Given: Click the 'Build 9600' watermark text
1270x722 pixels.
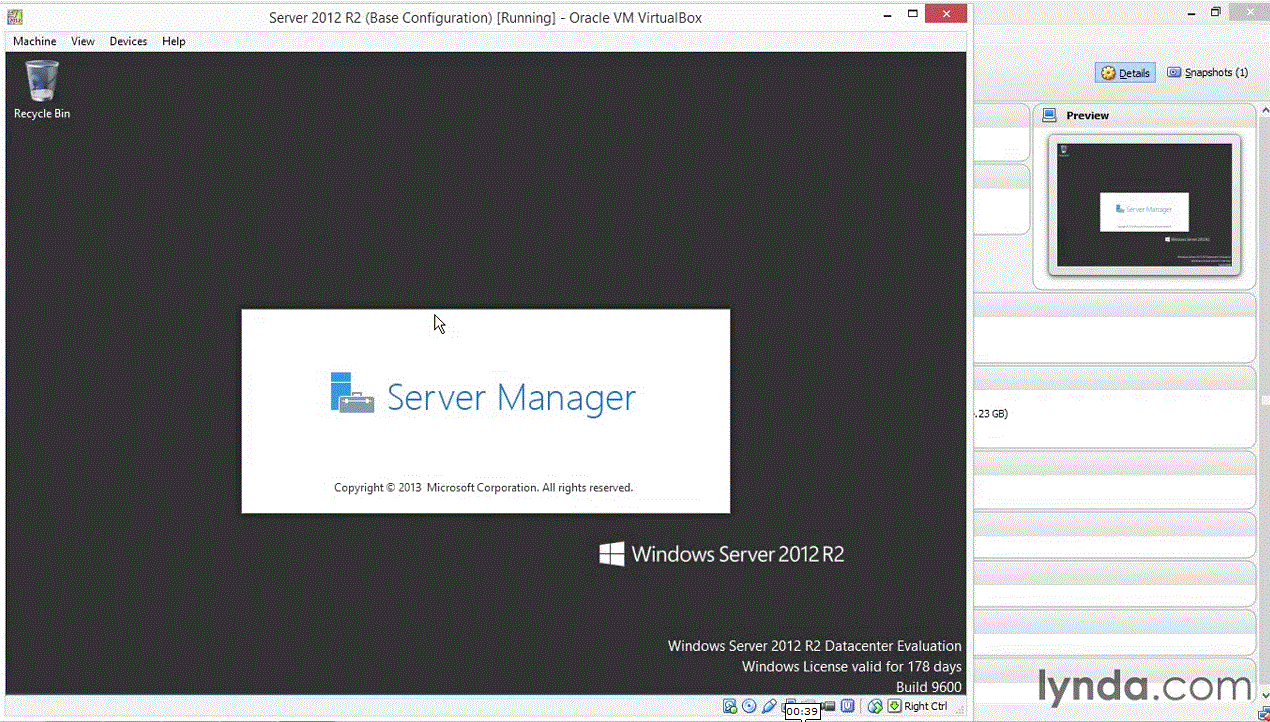Looking at the screenshot, I should [929, 687].
